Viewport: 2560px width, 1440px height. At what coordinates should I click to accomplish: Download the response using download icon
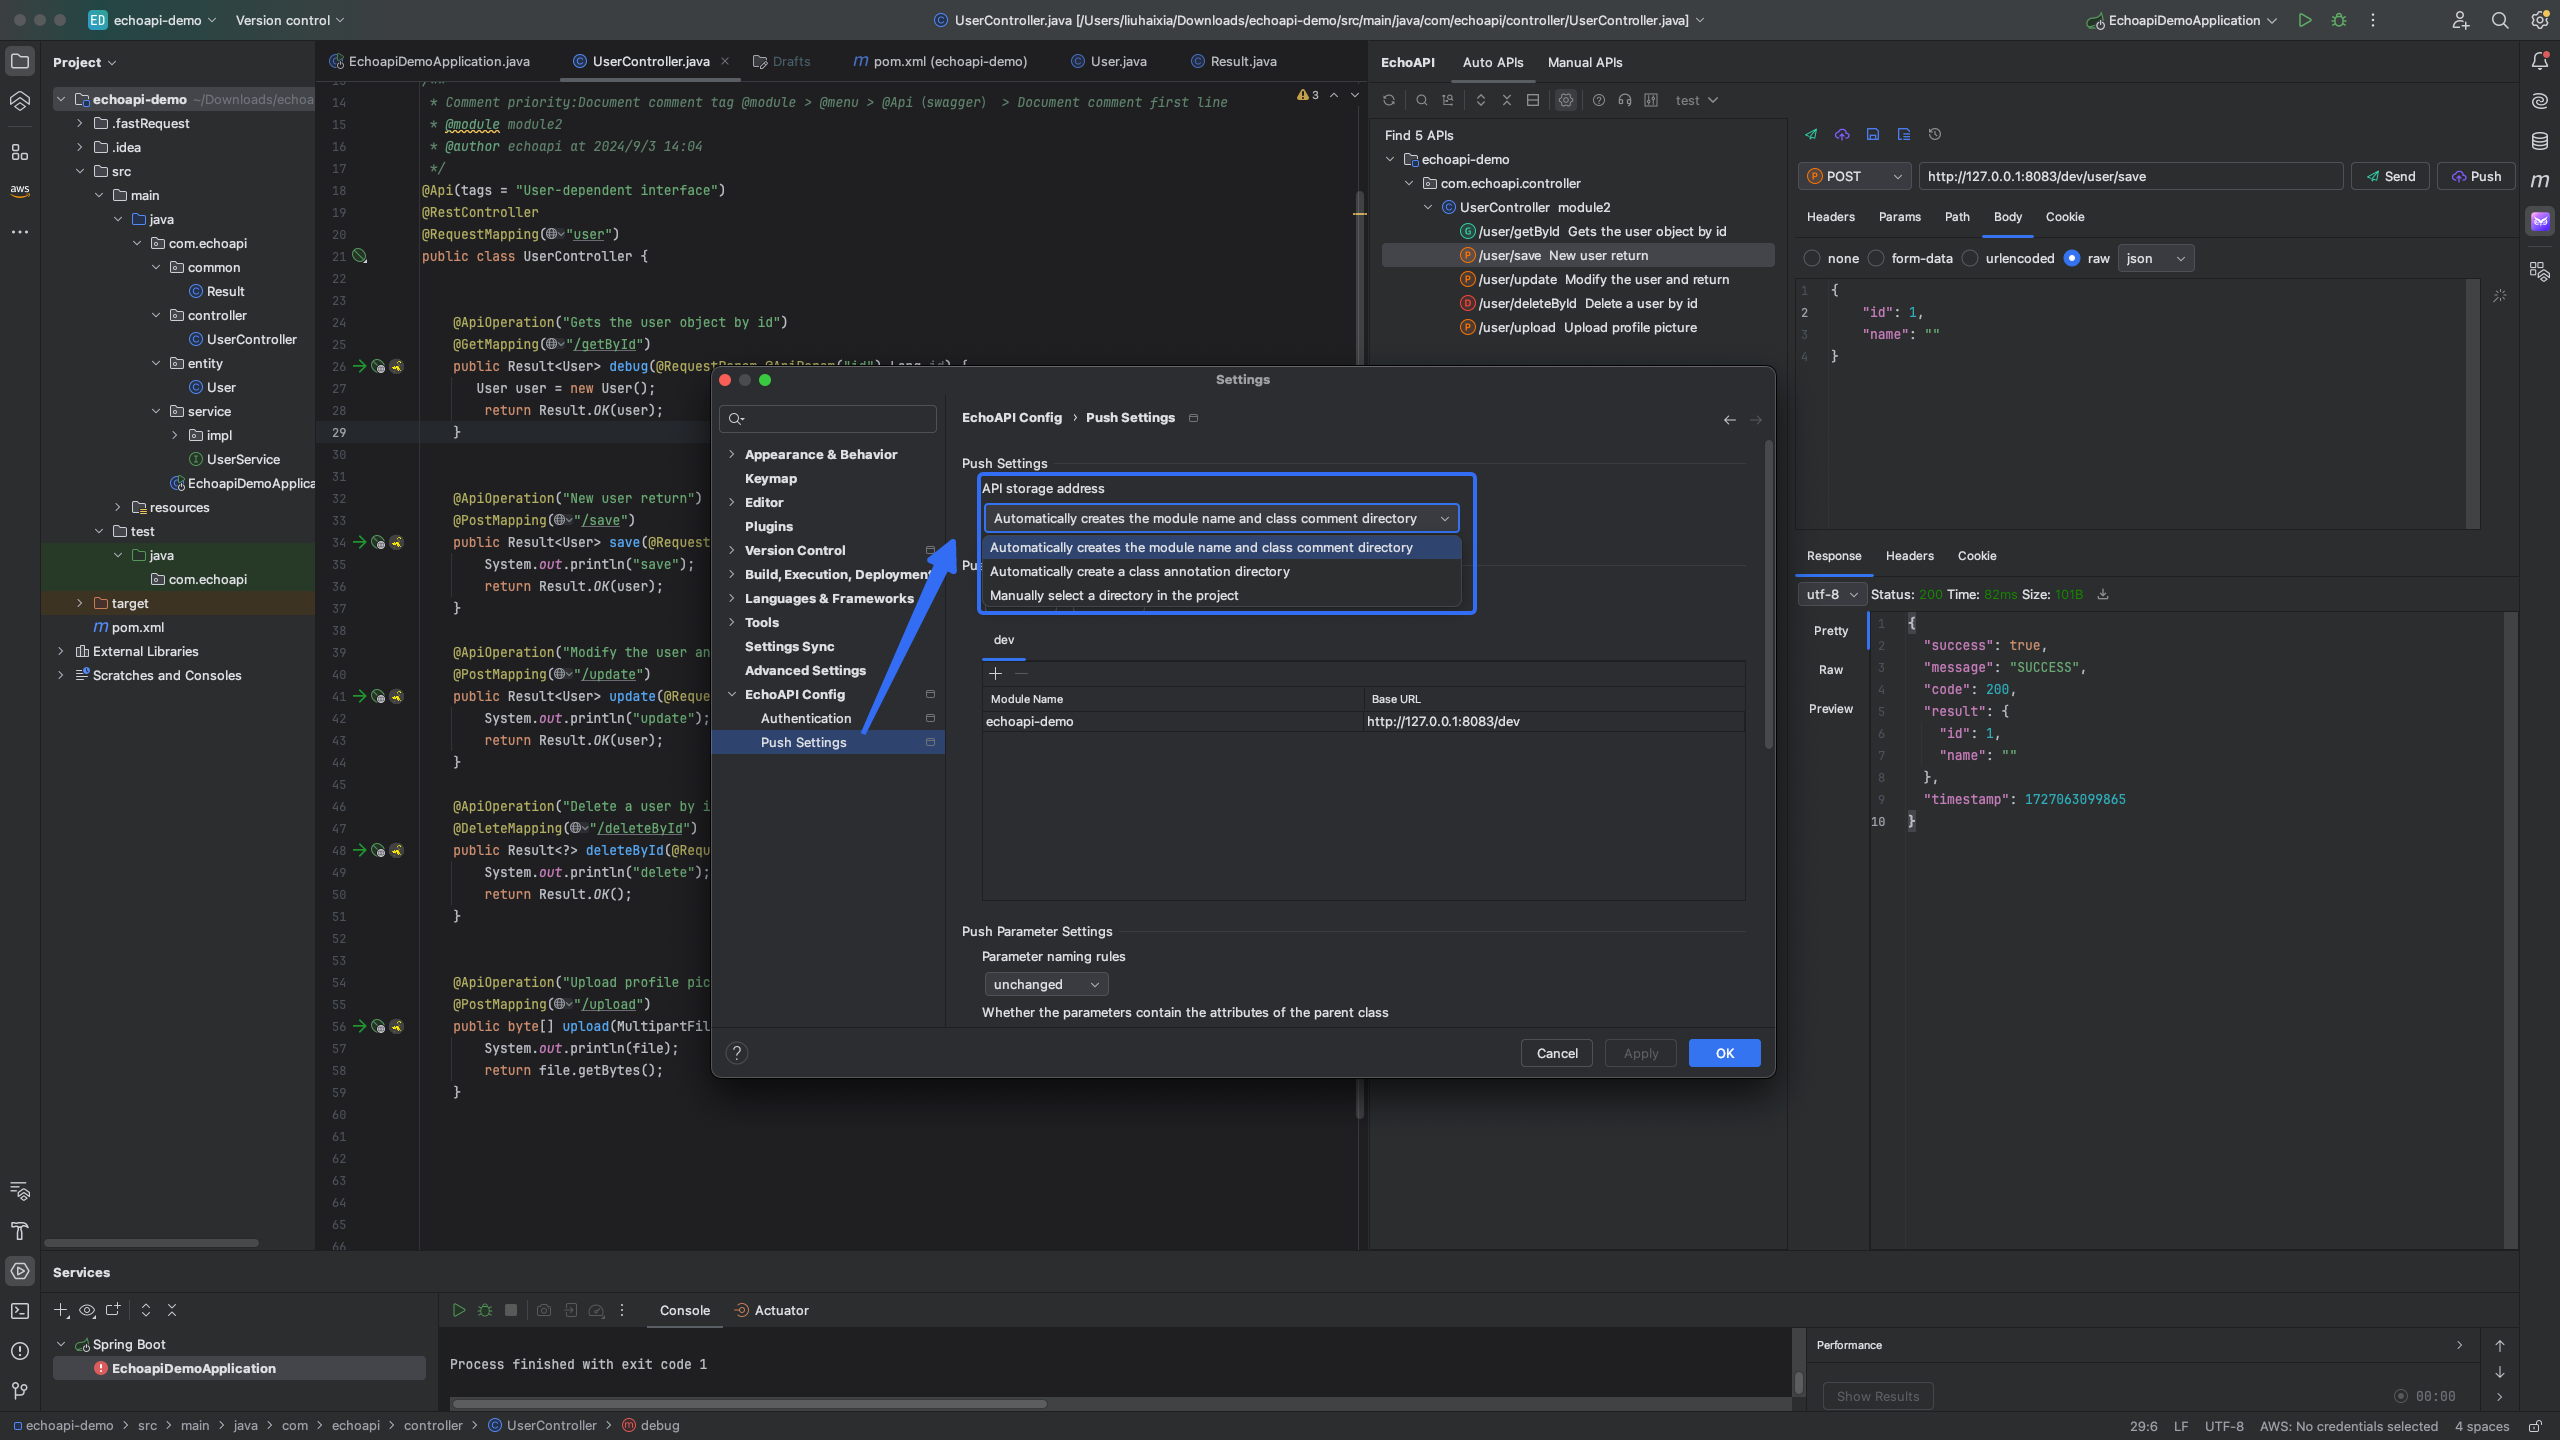(2103, 594)
